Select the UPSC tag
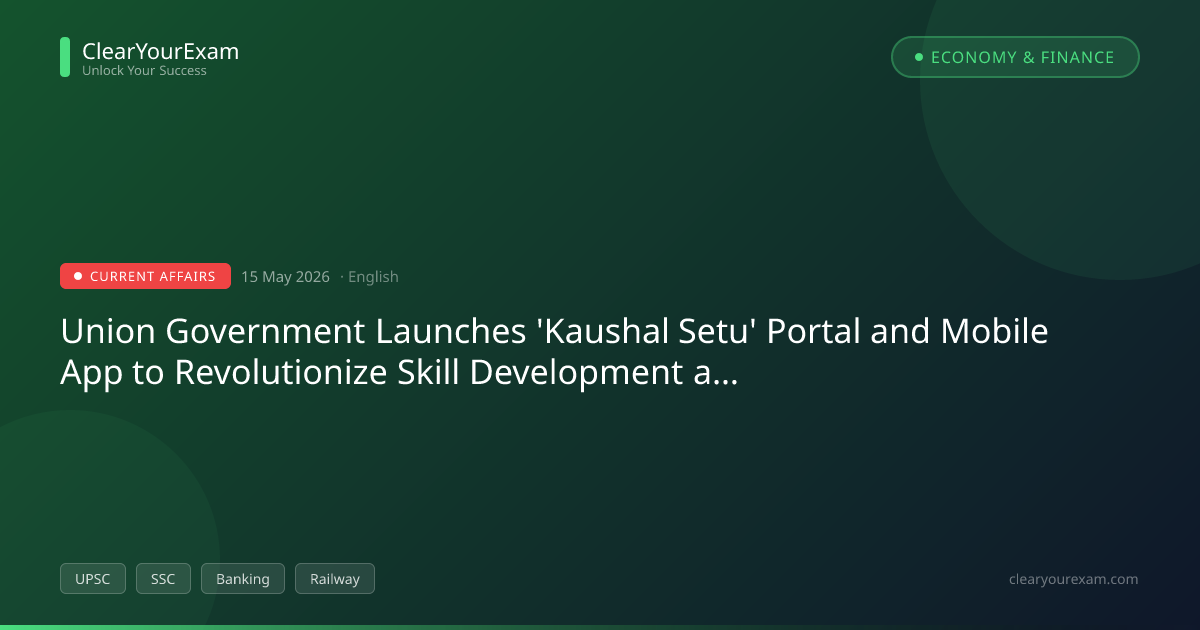The height and width of the screenshot is (630, 1200). point(93,579)
